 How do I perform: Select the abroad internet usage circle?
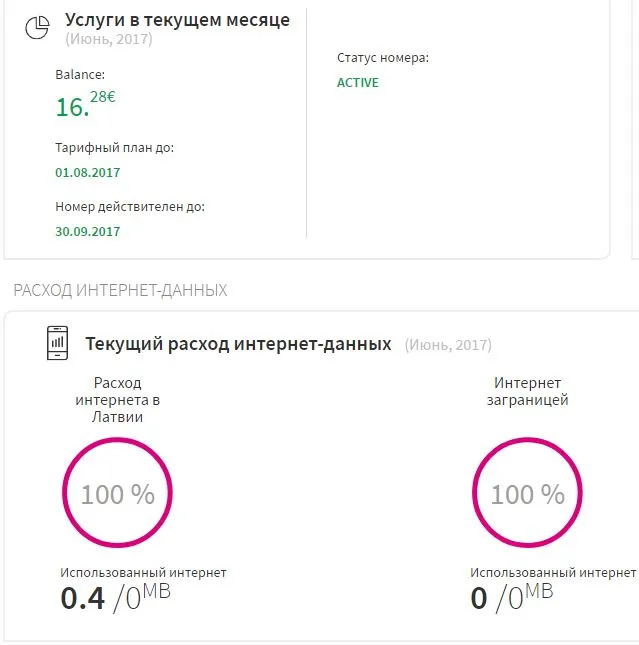[527, 492]
